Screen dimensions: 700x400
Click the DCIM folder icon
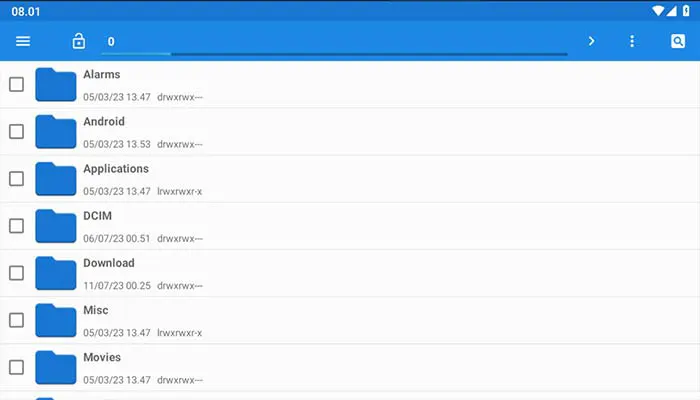[x=56, y=226]
